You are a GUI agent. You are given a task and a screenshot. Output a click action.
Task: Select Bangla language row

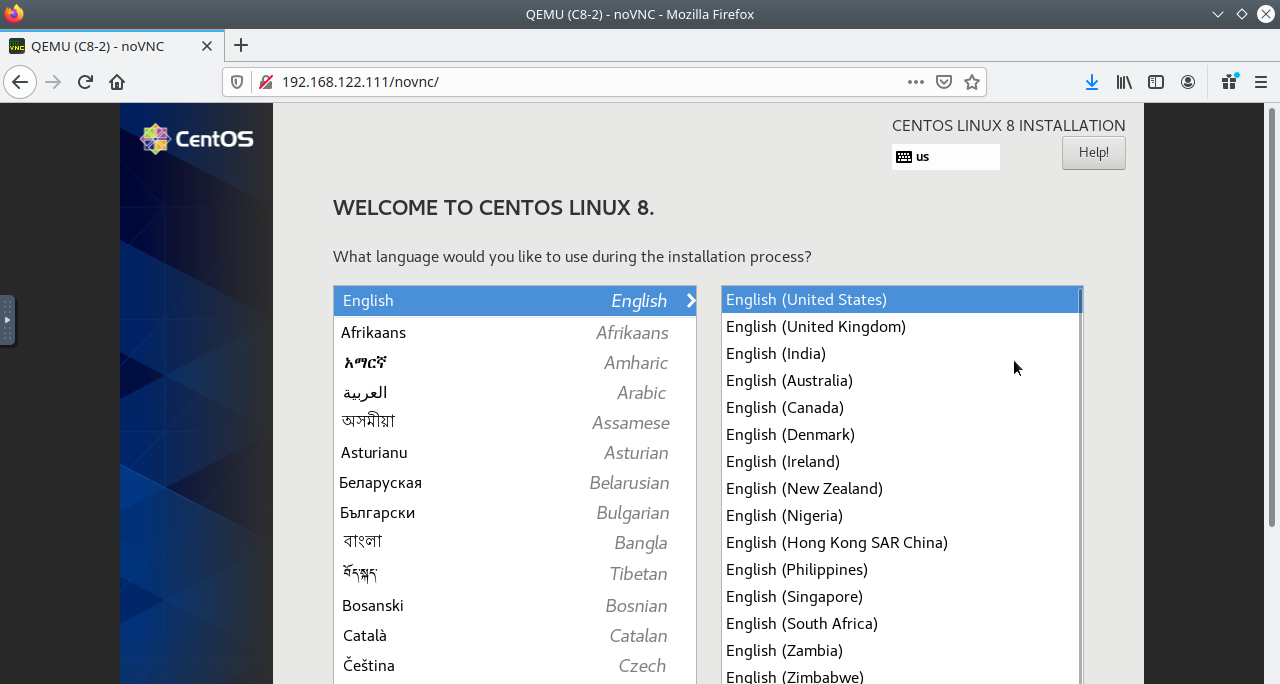(x=515, y=543)
